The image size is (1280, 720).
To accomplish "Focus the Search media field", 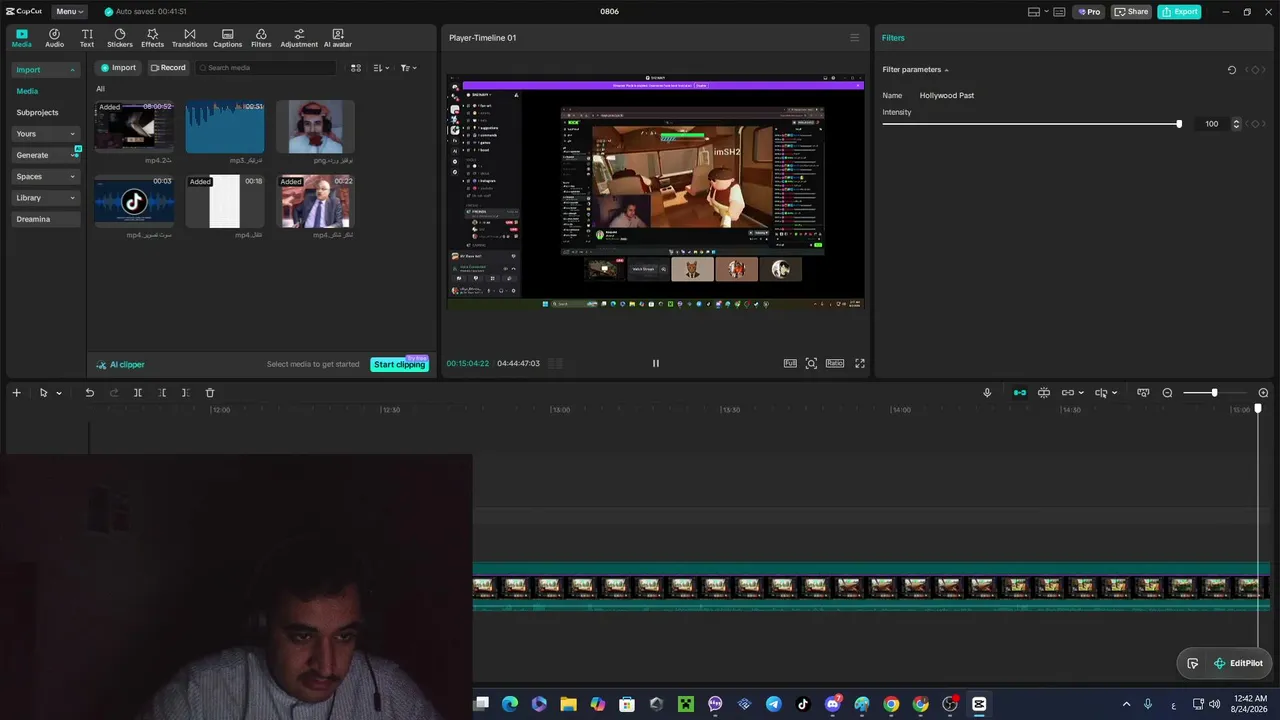I will (266, 68).
